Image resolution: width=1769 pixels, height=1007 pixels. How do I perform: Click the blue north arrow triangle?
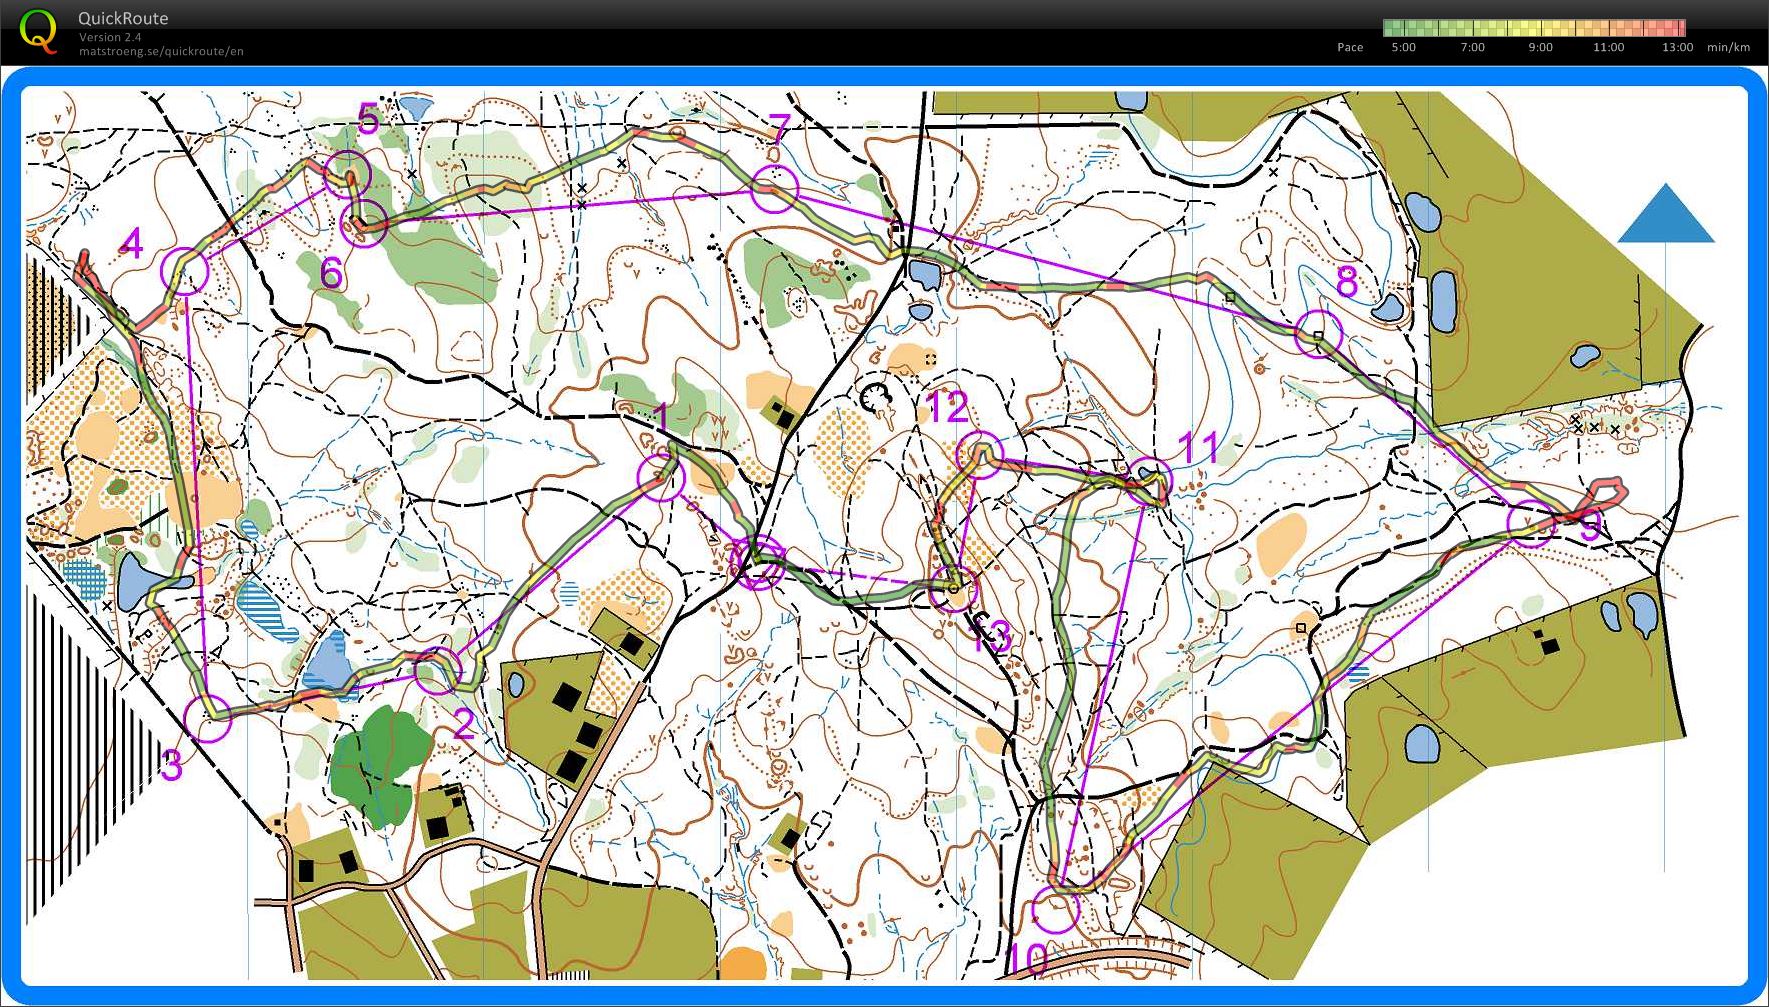pos(1665,215)
